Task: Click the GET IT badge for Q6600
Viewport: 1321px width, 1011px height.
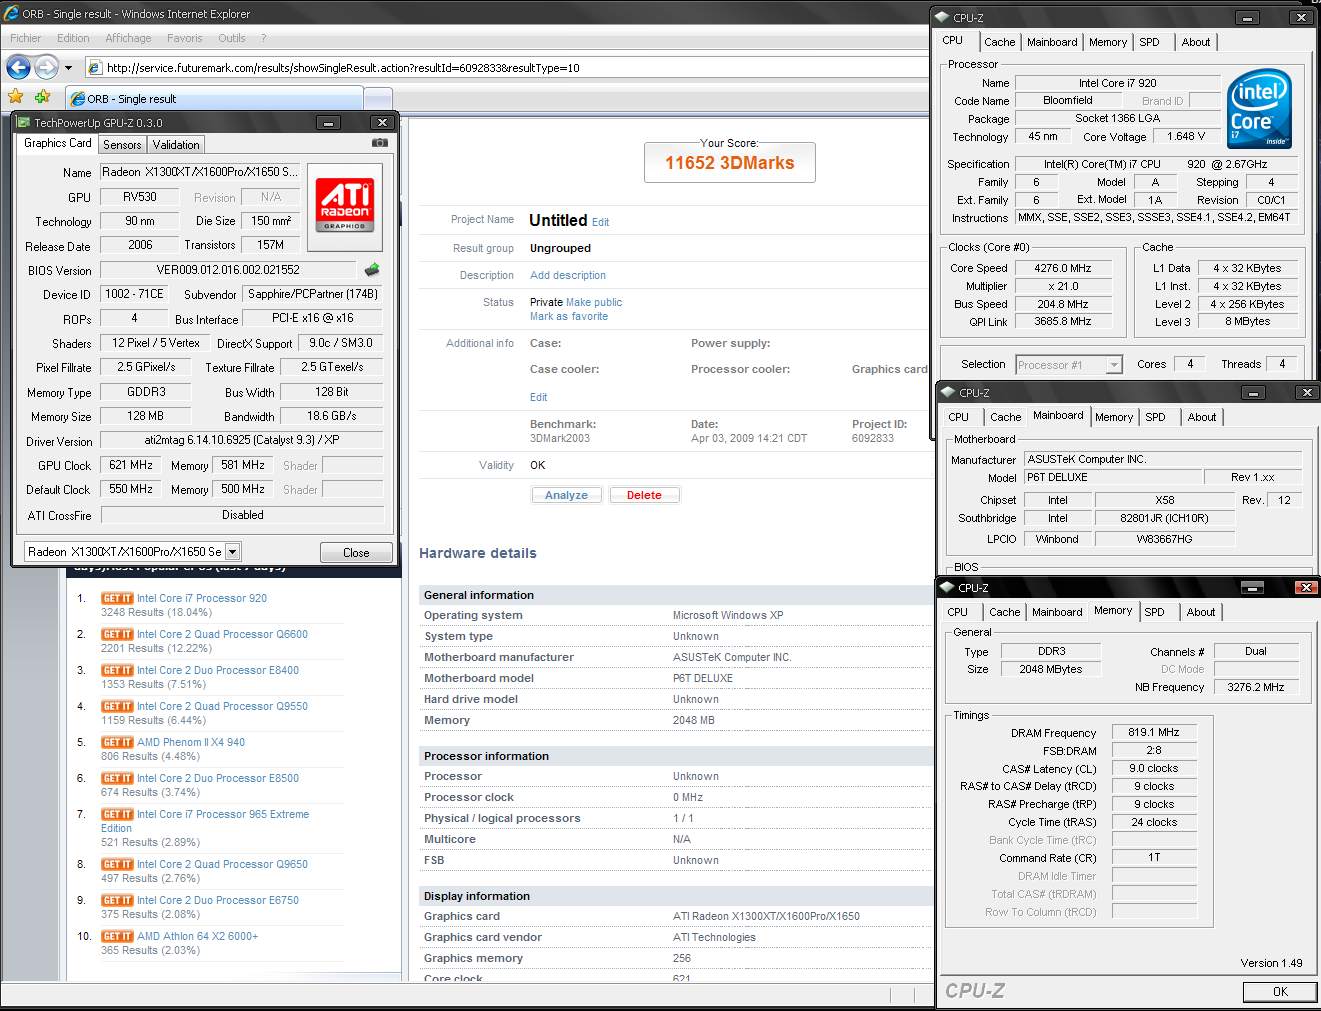Action: (117, 634)
